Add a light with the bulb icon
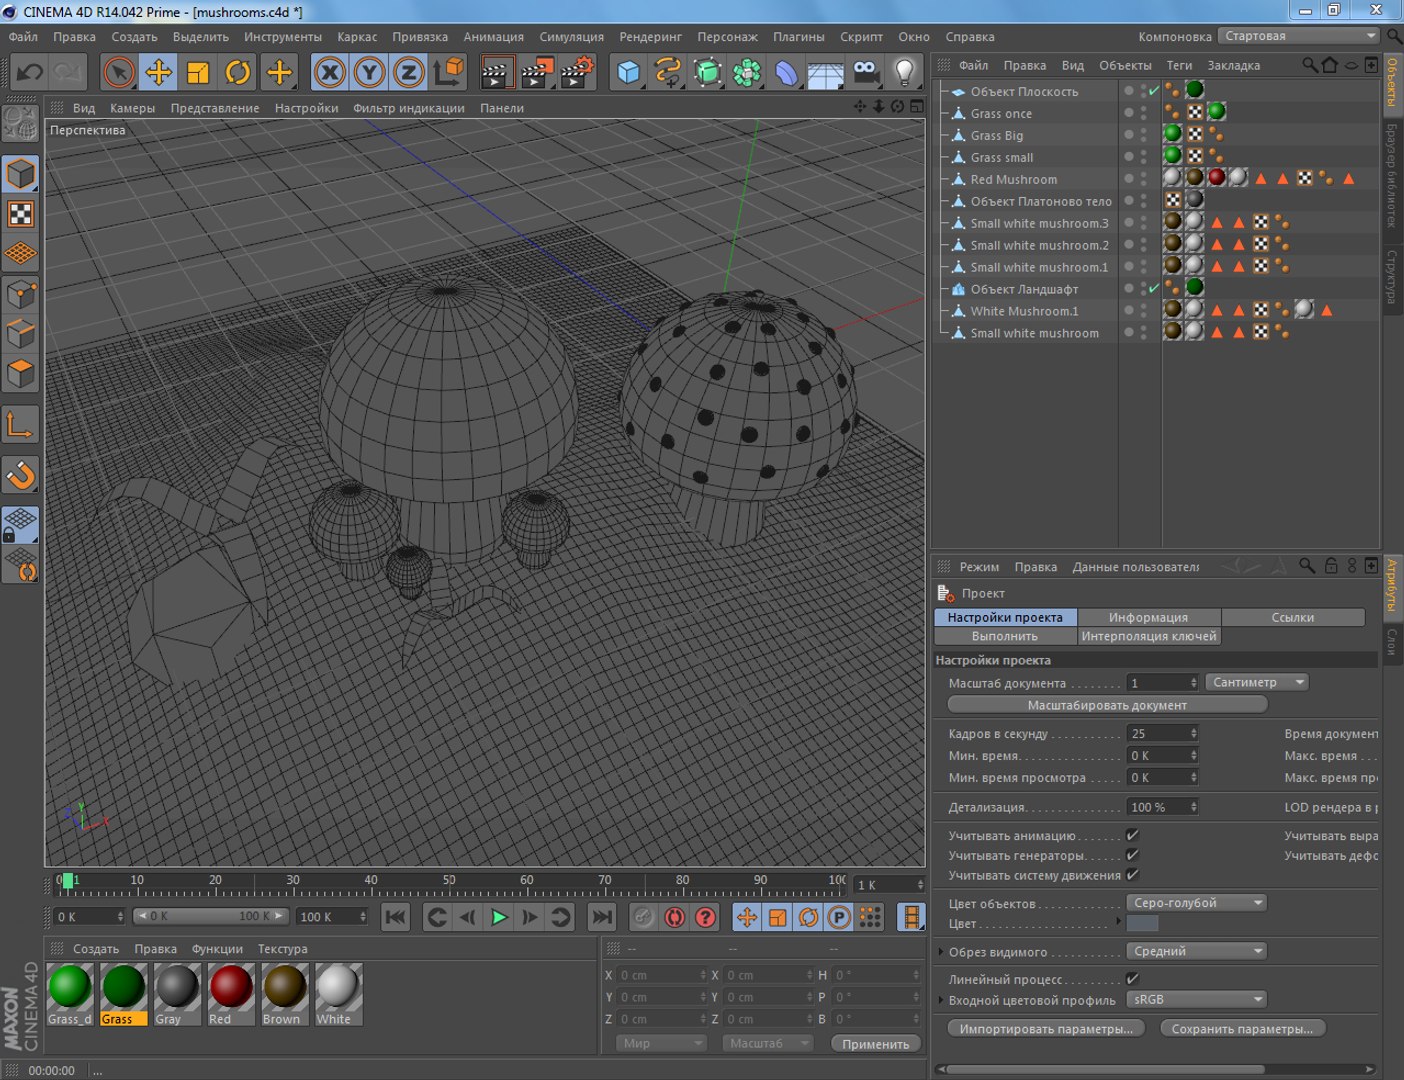The width and height of the screenshot is (1404, 1080). (x=905, y=72)
